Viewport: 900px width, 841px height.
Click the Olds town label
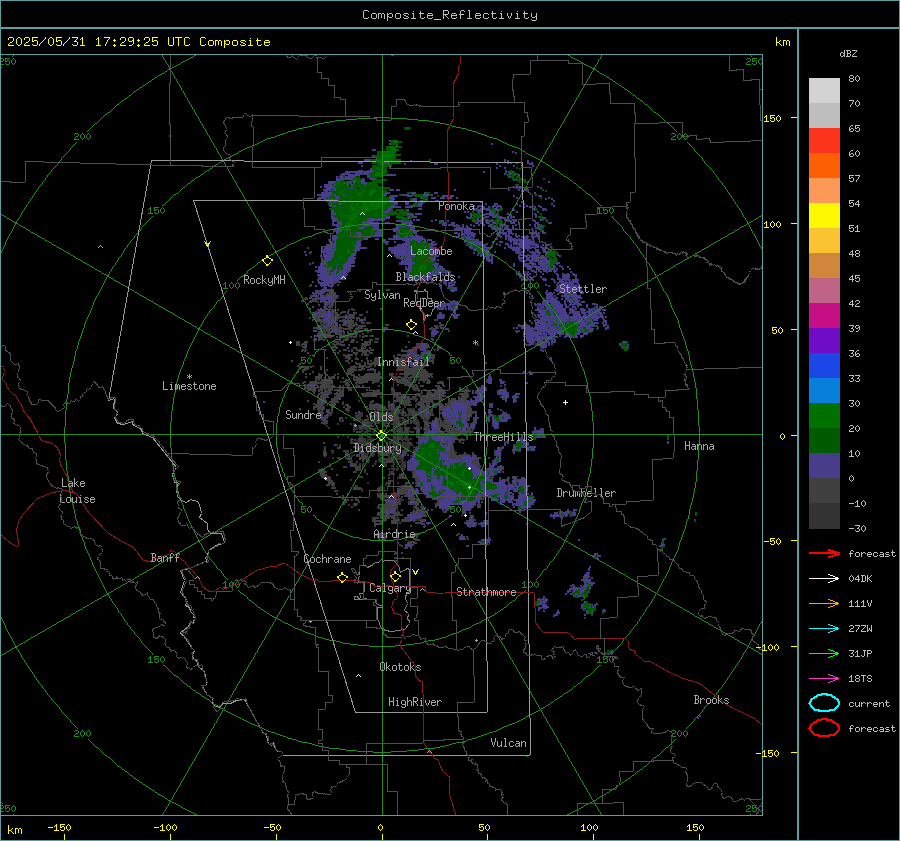coord(381,417)
